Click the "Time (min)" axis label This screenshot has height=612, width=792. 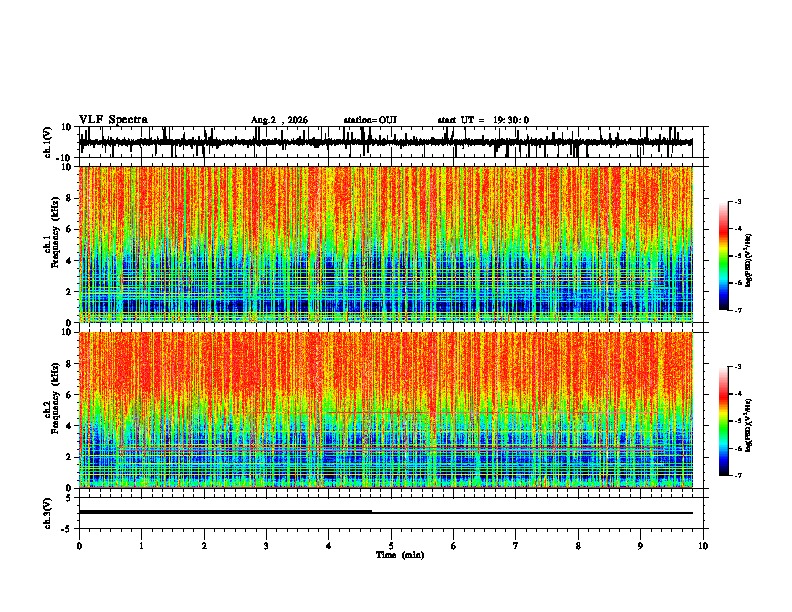[400, 555]
